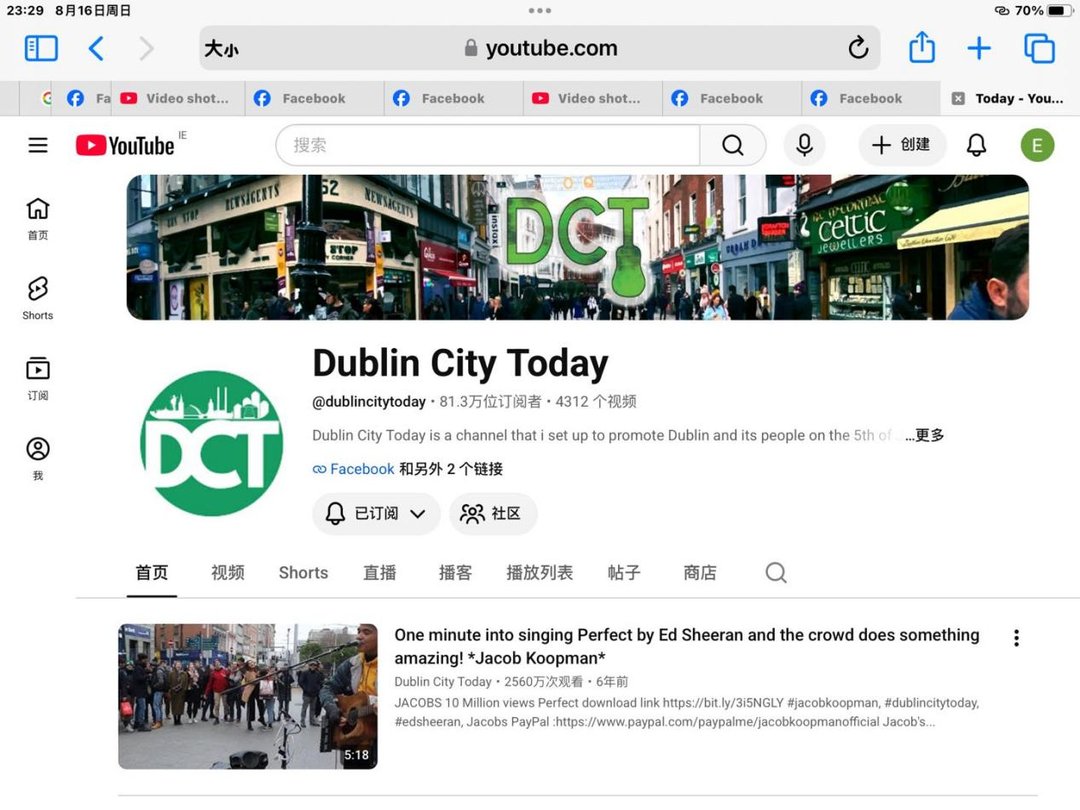
Task: Click the youtube.com address bar
Action: pos(540,48)
